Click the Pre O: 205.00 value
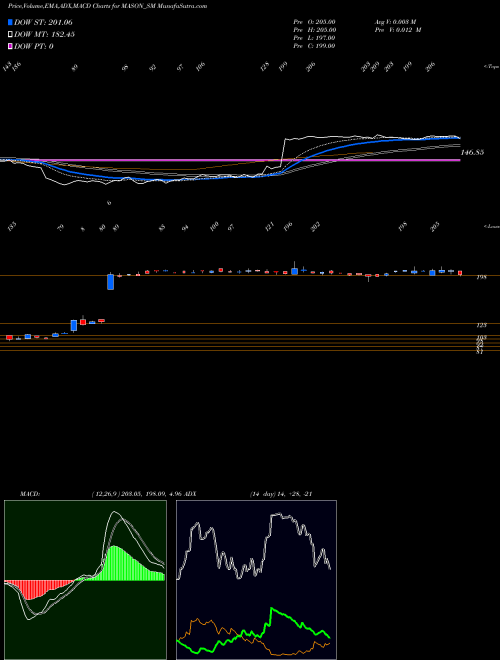 coord(314,22)
